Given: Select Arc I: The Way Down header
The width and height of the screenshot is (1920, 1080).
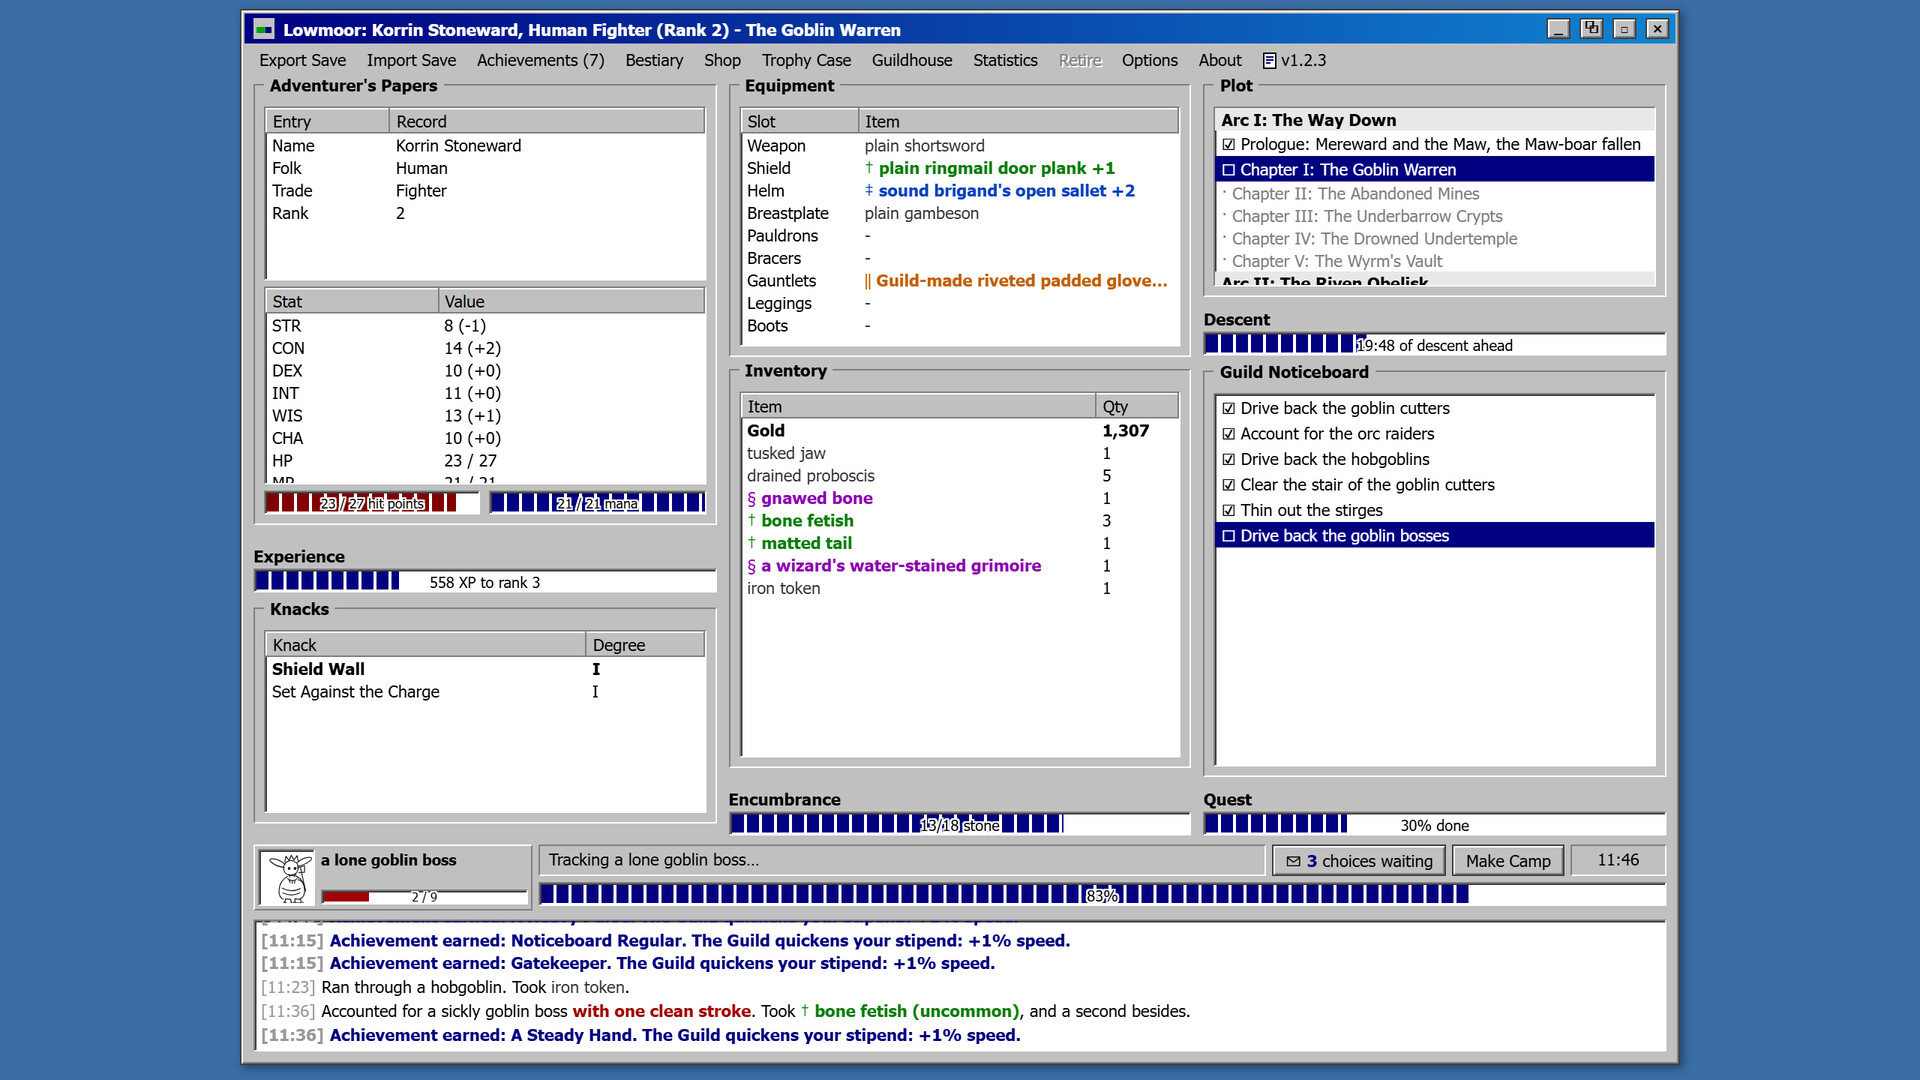Looking at the screenshot, I should click(1434, 120).
